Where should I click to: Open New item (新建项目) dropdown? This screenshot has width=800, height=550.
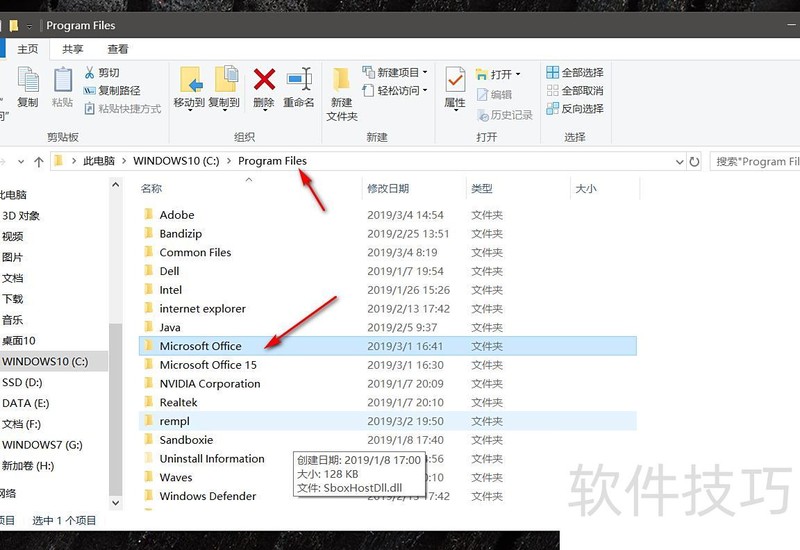tap(394, 72)
